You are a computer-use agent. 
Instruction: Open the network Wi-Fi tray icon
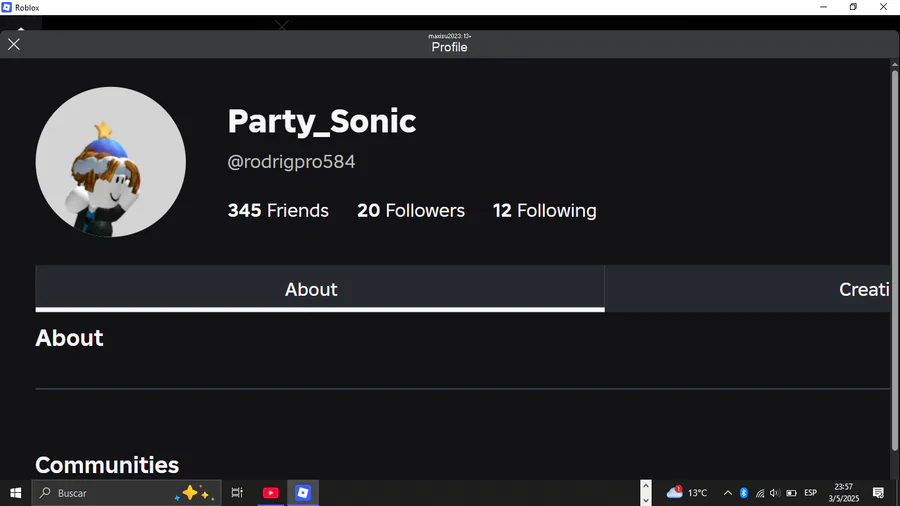click(x=760, y=493)
